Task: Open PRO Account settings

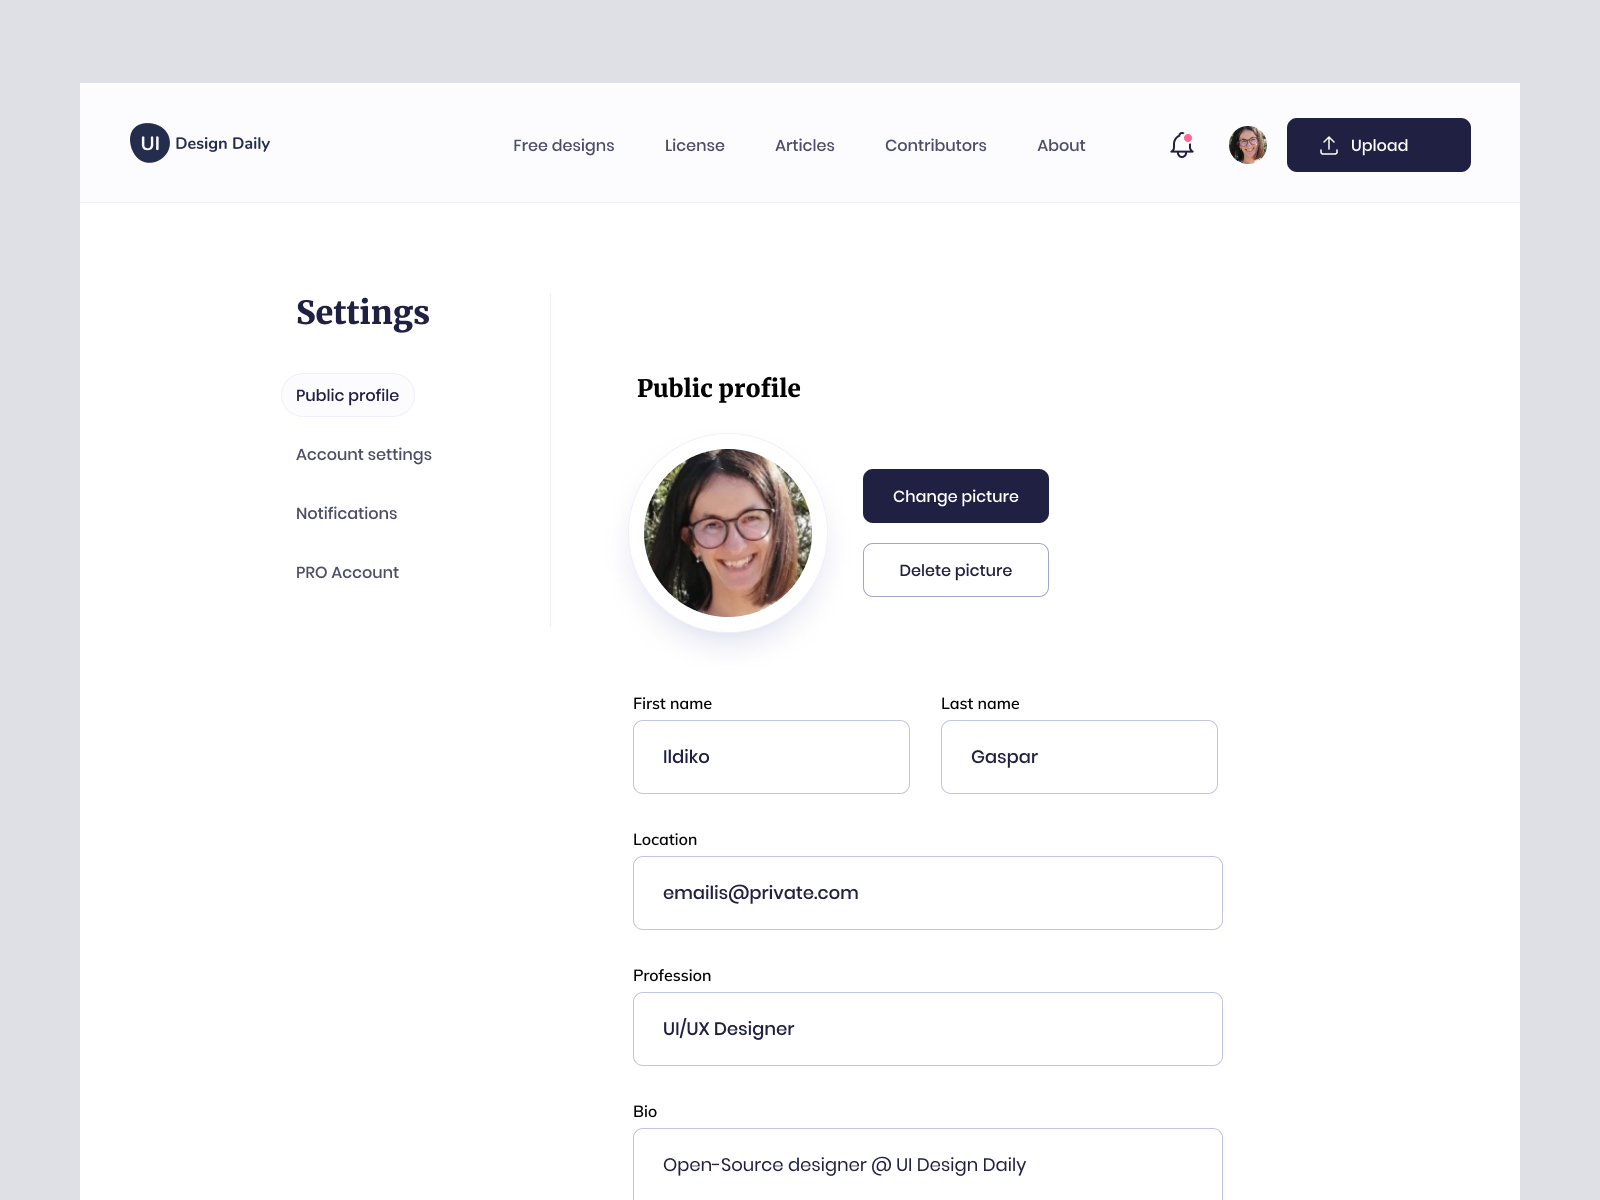Action: (x=347, y=572)
